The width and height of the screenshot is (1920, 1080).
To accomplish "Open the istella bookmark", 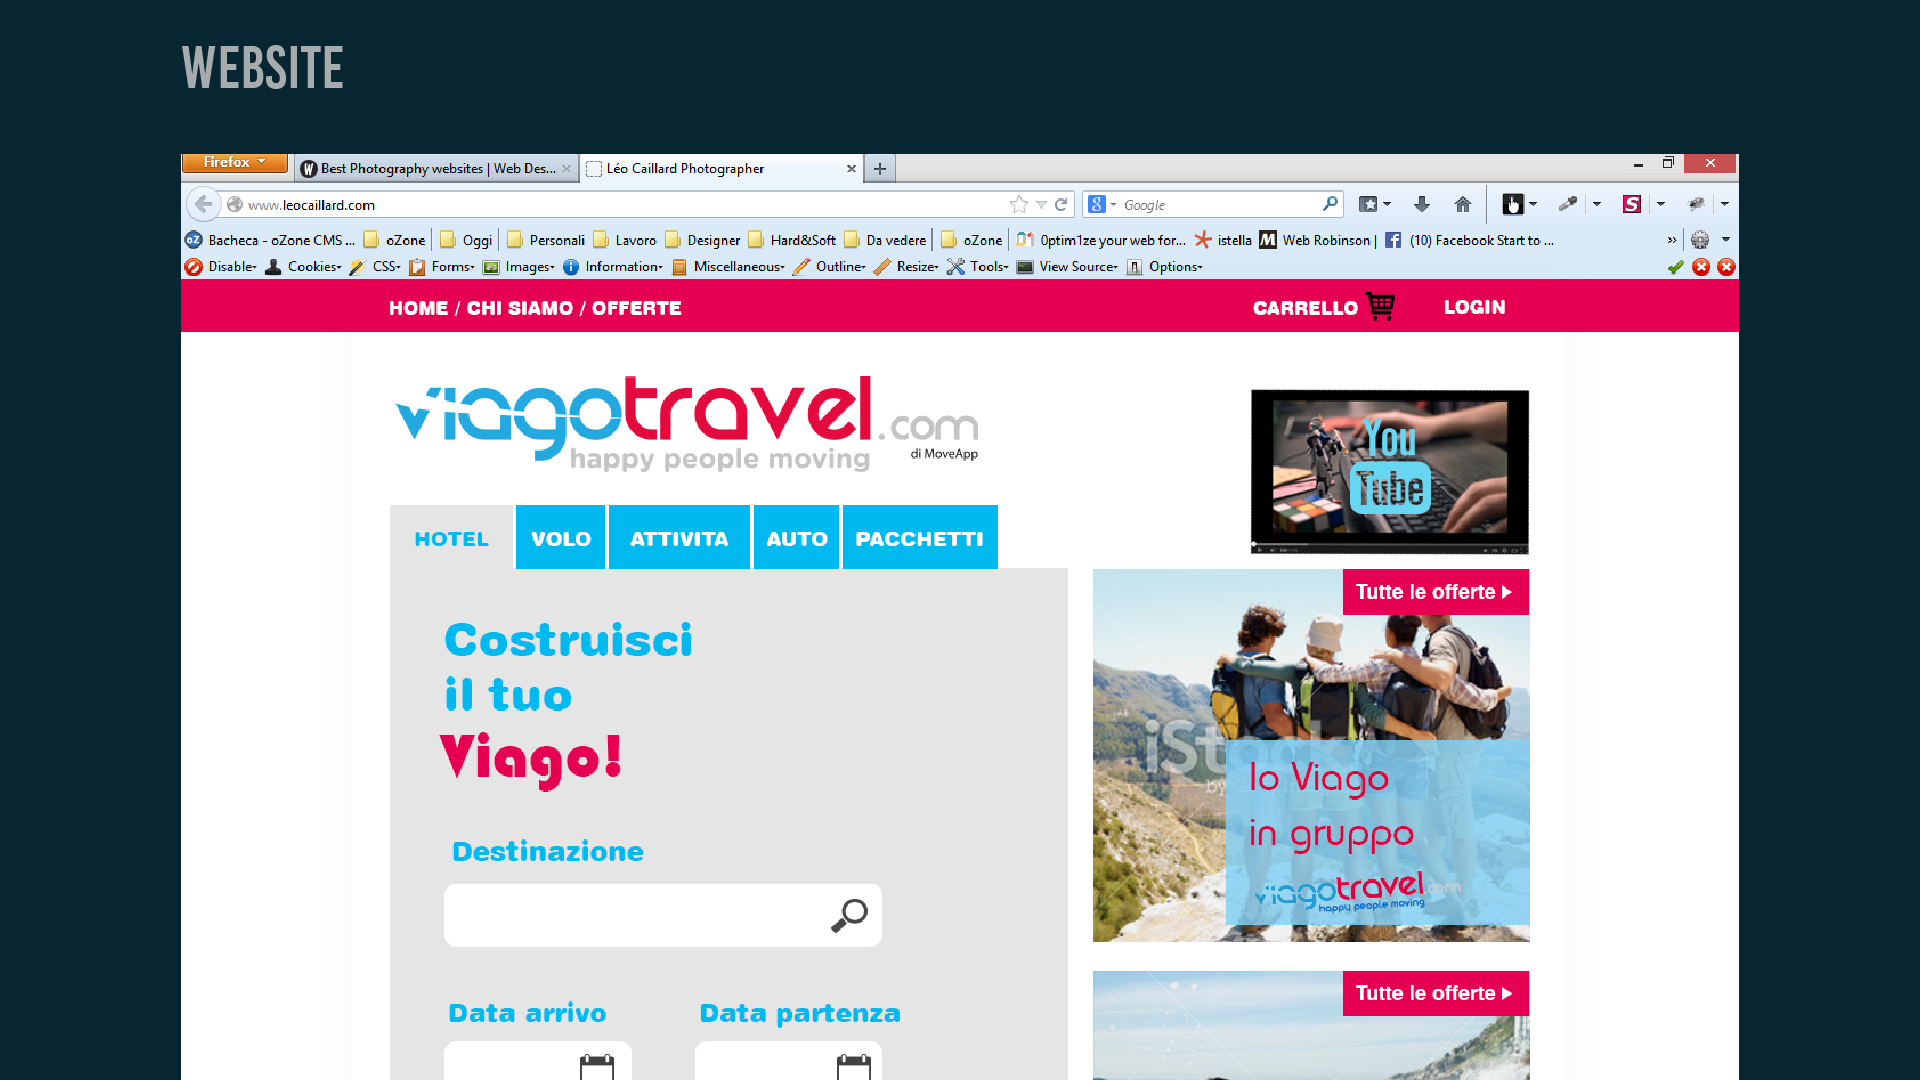I will pos(1223,240).
